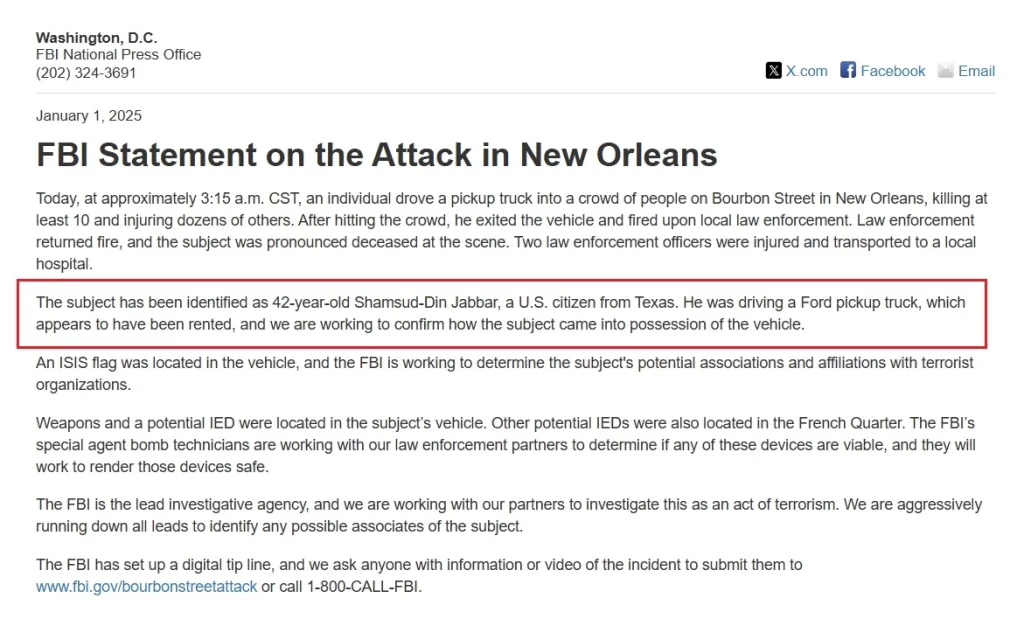Click the FBI Statement headline
The image size is (1024, 619).
(x=376, y=155)
